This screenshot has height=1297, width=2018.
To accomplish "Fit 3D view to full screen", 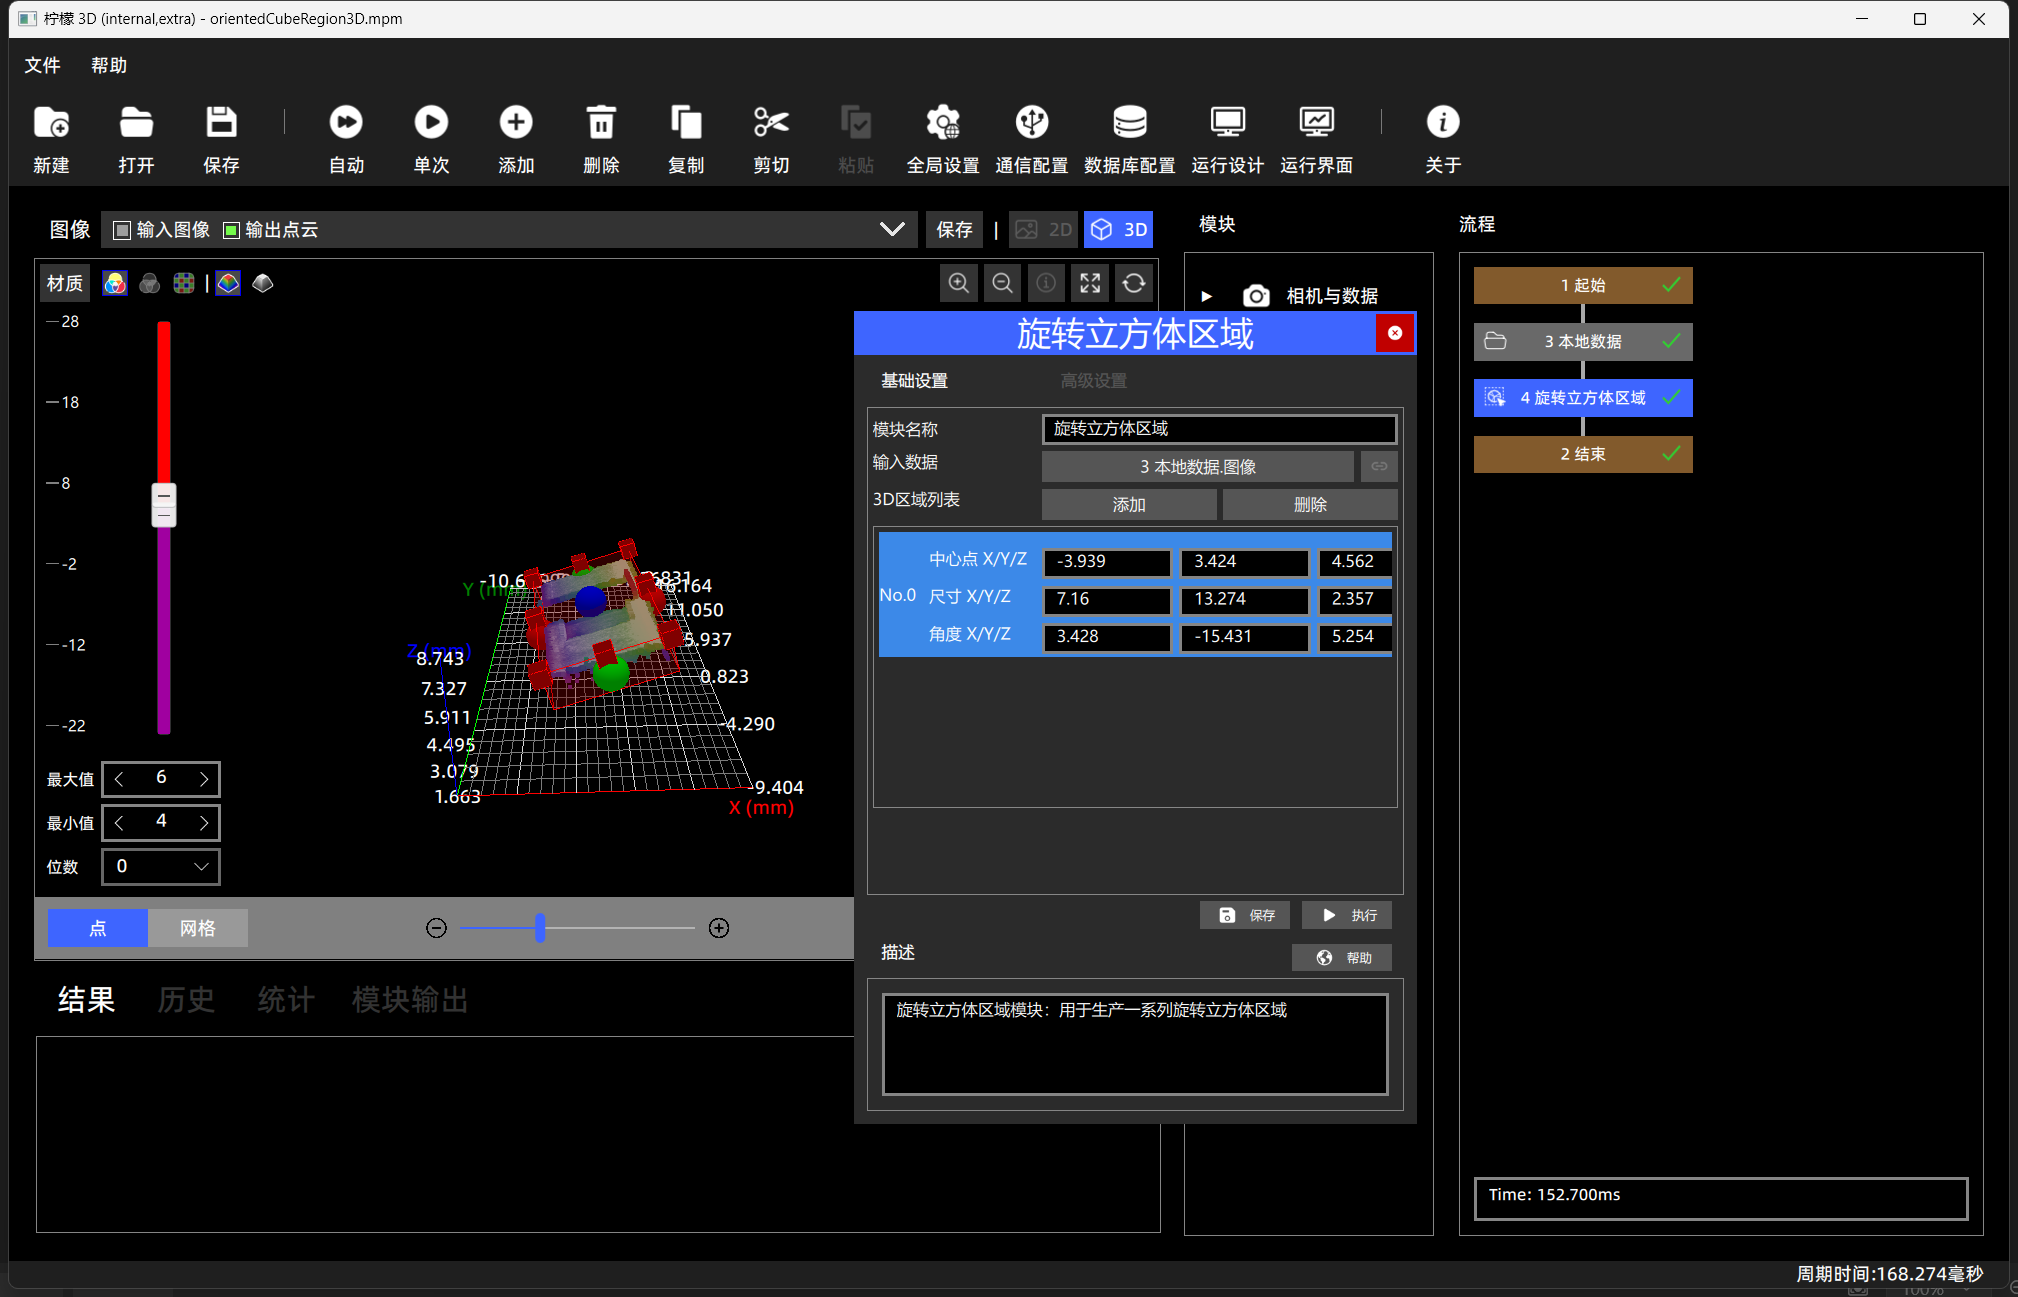I will click(1090, 283).
